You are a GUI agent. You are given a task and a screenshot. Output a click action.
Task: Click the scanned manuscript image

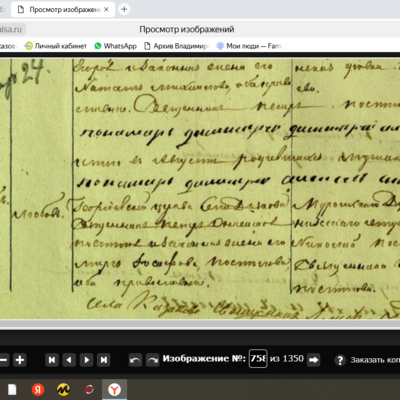[x=200, y=189]
